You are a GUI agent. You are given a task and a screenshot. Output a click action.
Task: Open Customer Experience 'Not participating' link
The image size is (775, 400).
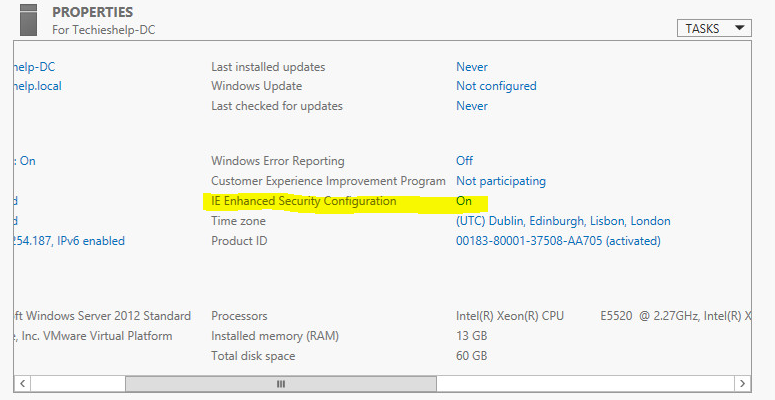[x=501, y=181]
